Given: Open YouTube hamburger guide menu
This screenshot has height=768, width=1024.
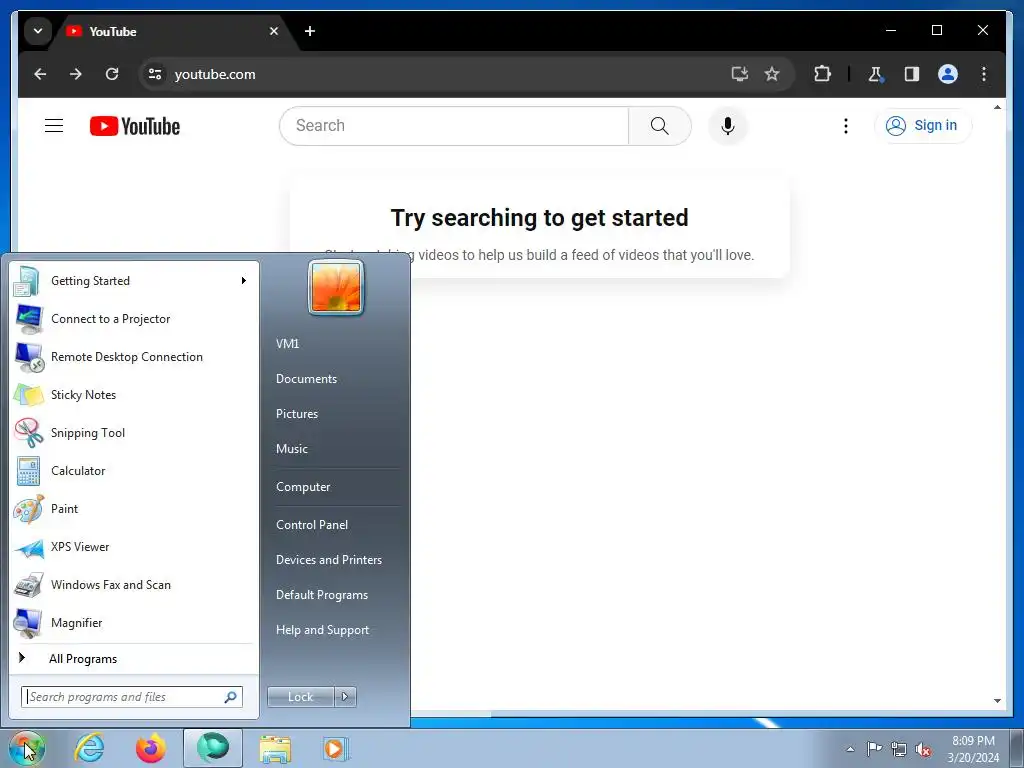Looking at the screenshot, I should [x=54, y=125].
